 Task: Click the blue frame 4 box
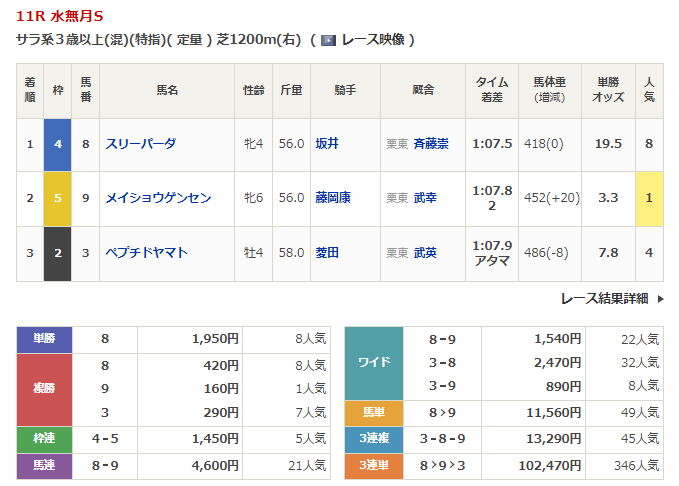(x=58, y=144)
